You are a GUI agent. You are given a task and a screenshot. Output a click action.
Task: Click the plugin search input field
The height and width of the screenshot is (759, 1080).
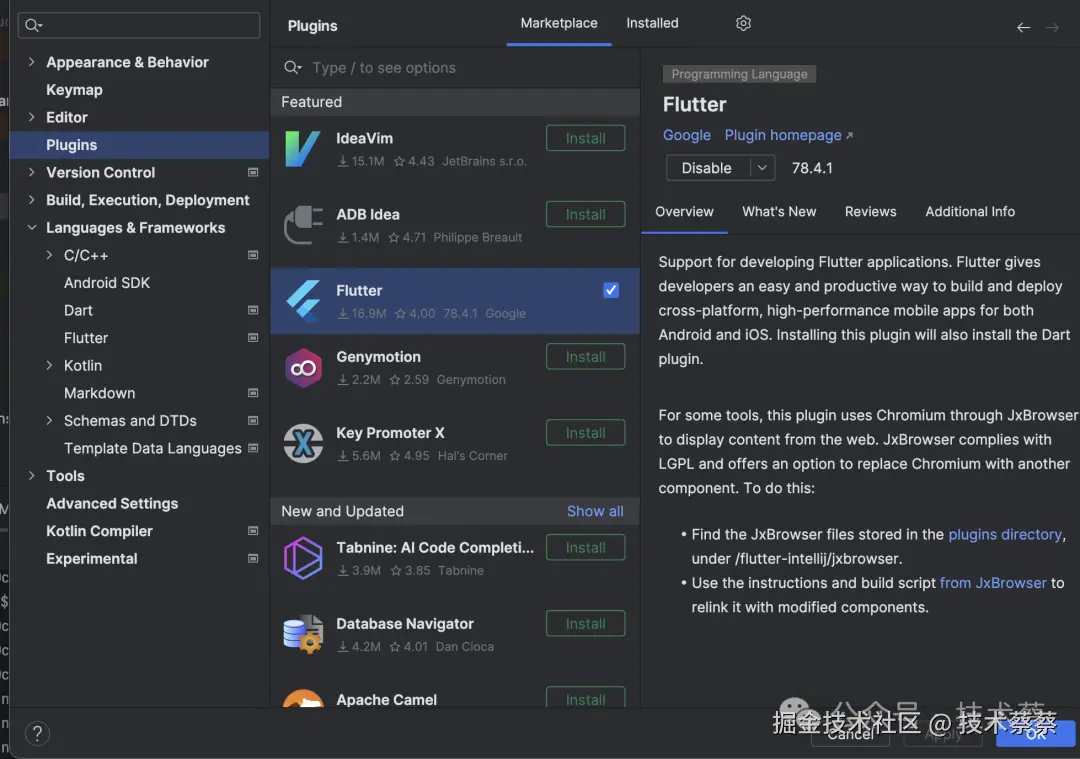click(x=455, y=67)
